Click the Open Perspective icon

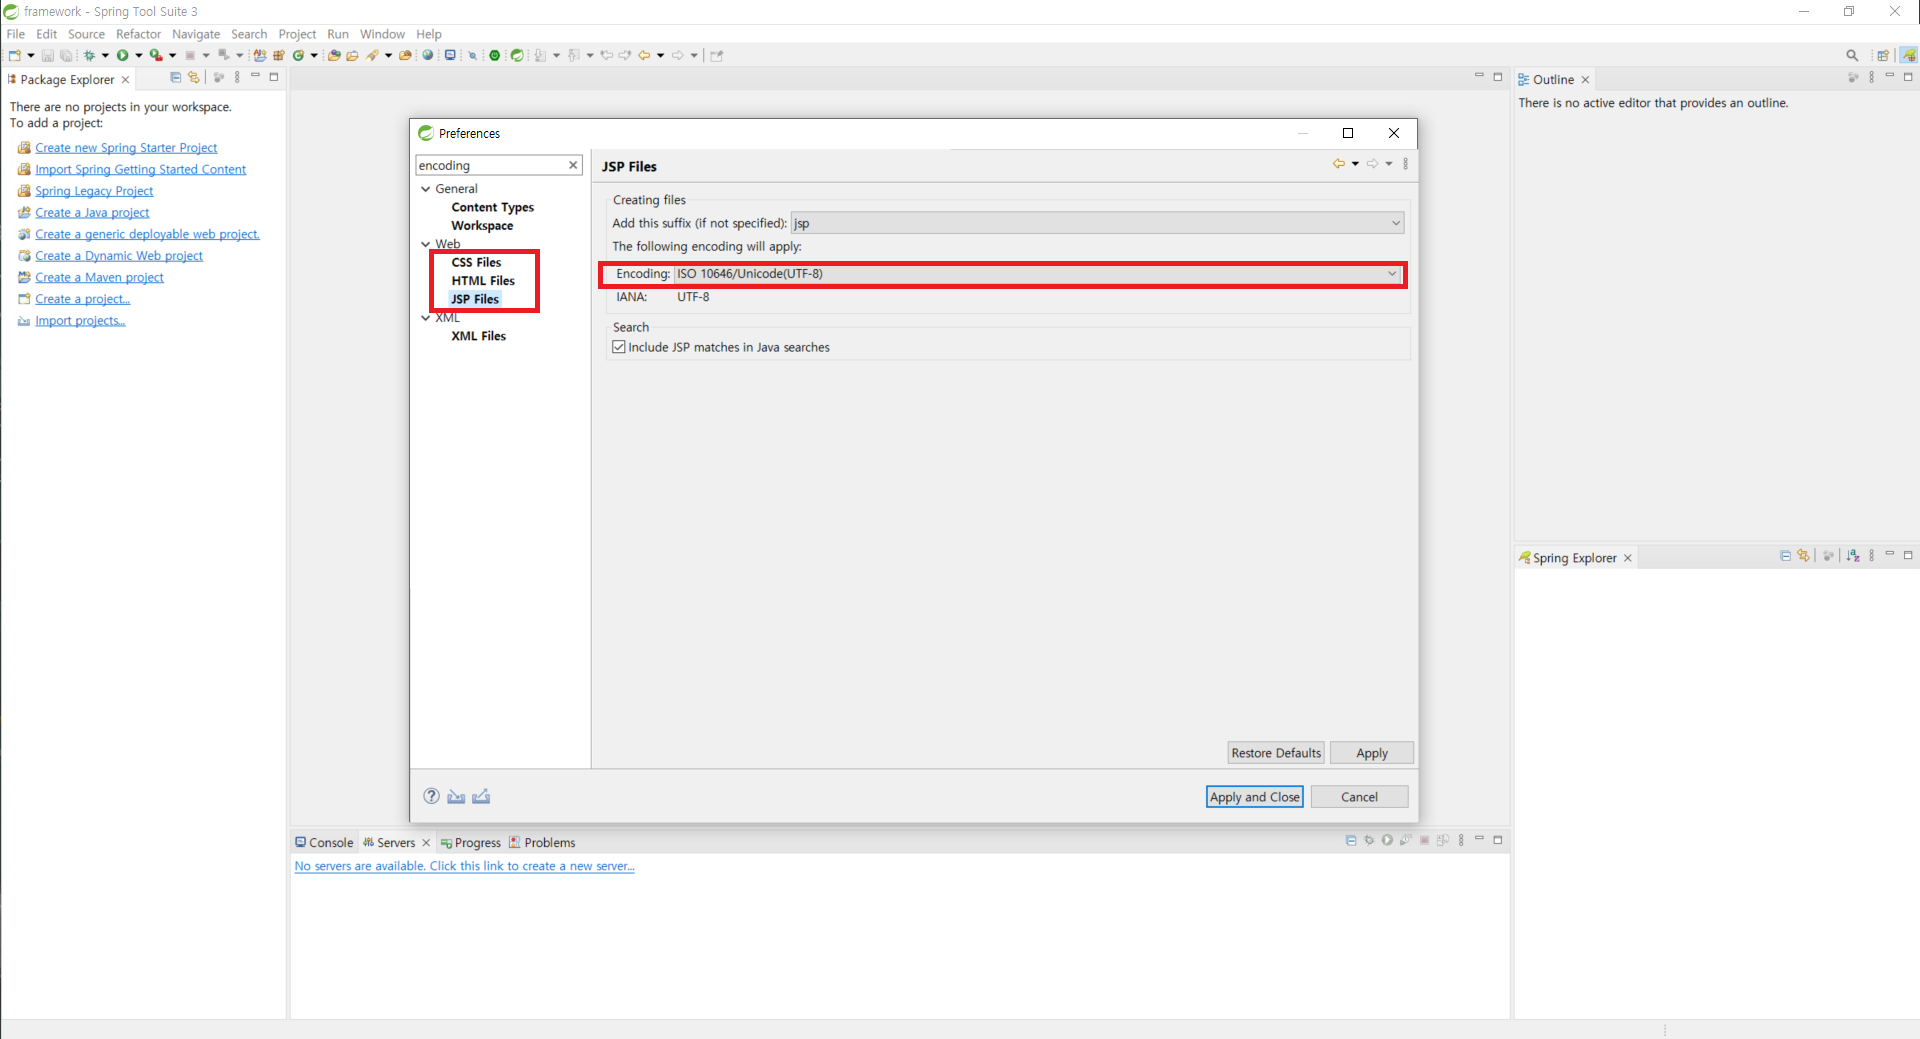tap(1883, 55)
